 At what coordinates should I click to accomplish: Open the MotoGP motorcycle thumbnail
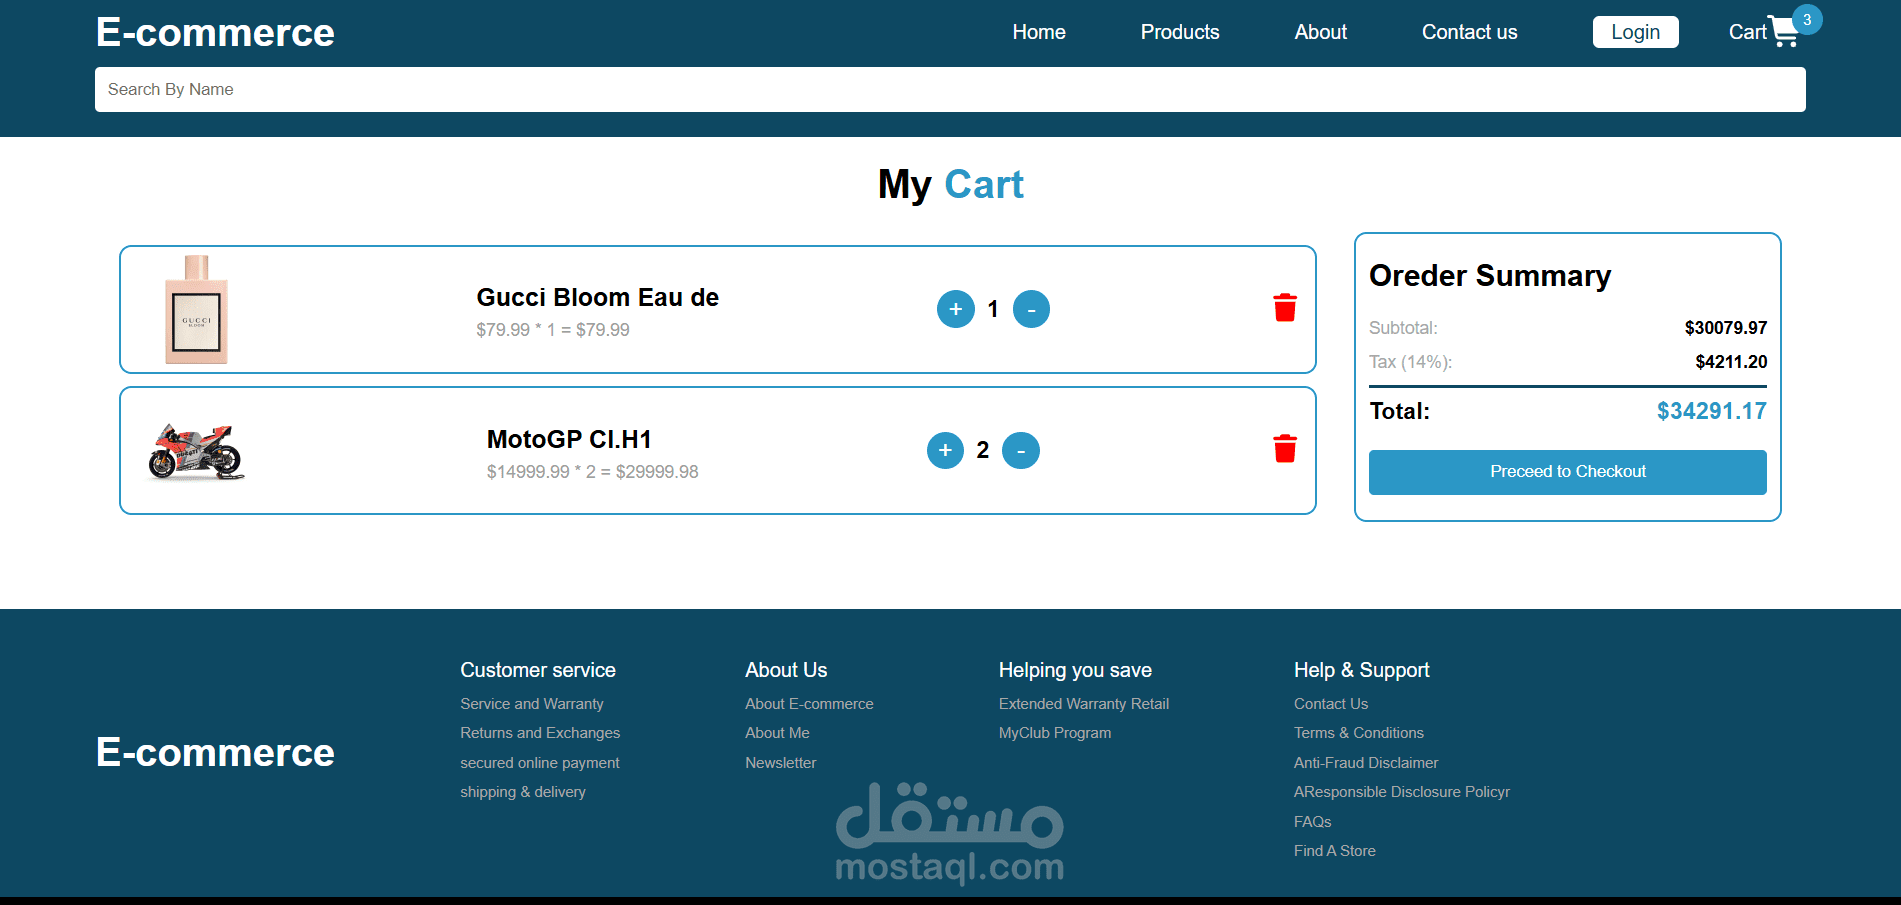coord(196,451)
